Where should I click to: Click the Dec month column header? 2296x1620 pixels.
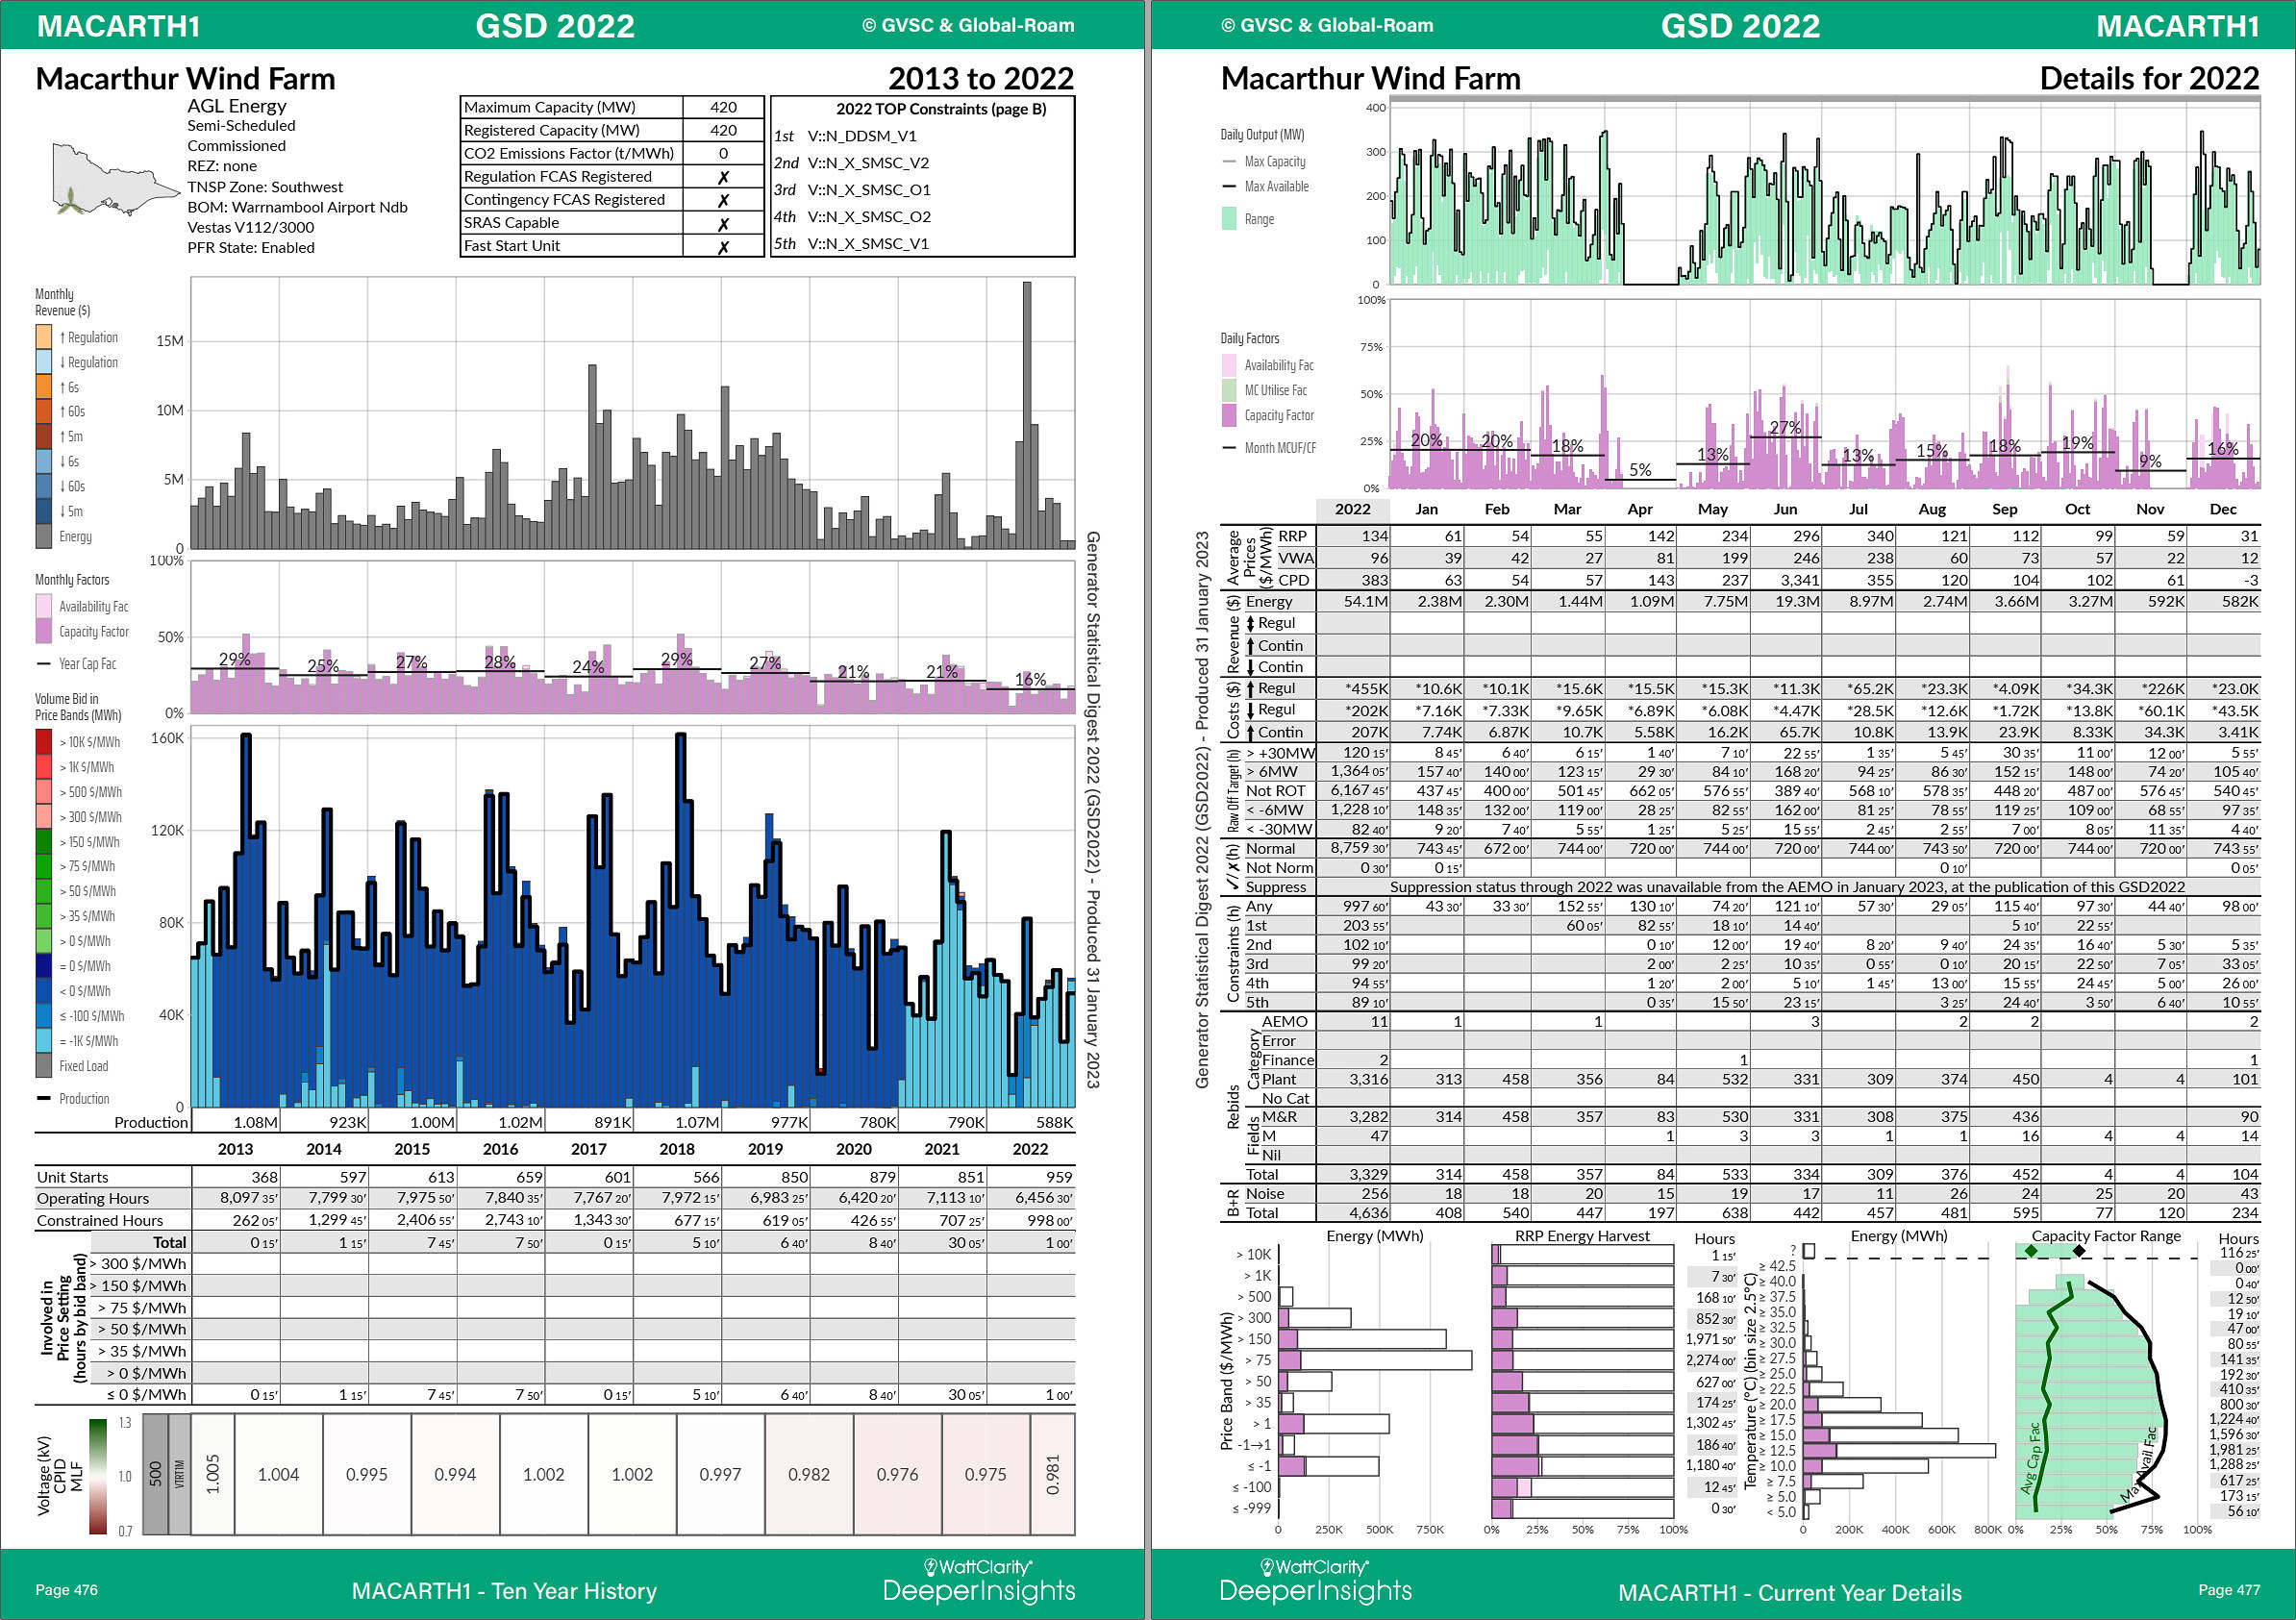[2223, 509]
